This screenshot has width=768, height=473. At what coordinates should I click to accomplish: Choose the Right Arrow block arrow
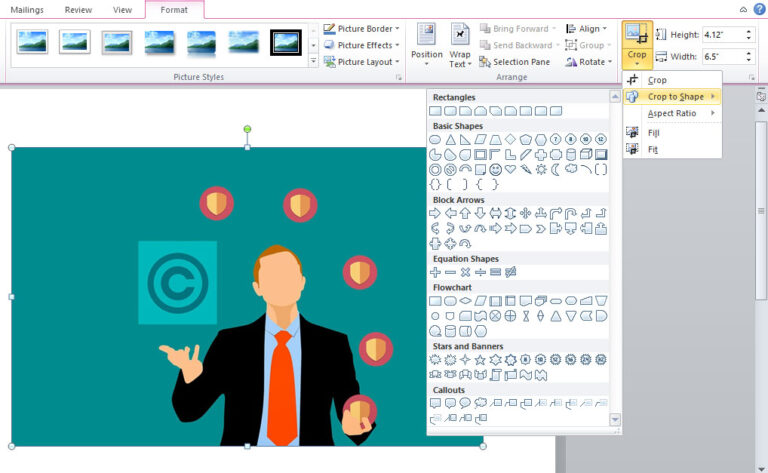[435, 213]
